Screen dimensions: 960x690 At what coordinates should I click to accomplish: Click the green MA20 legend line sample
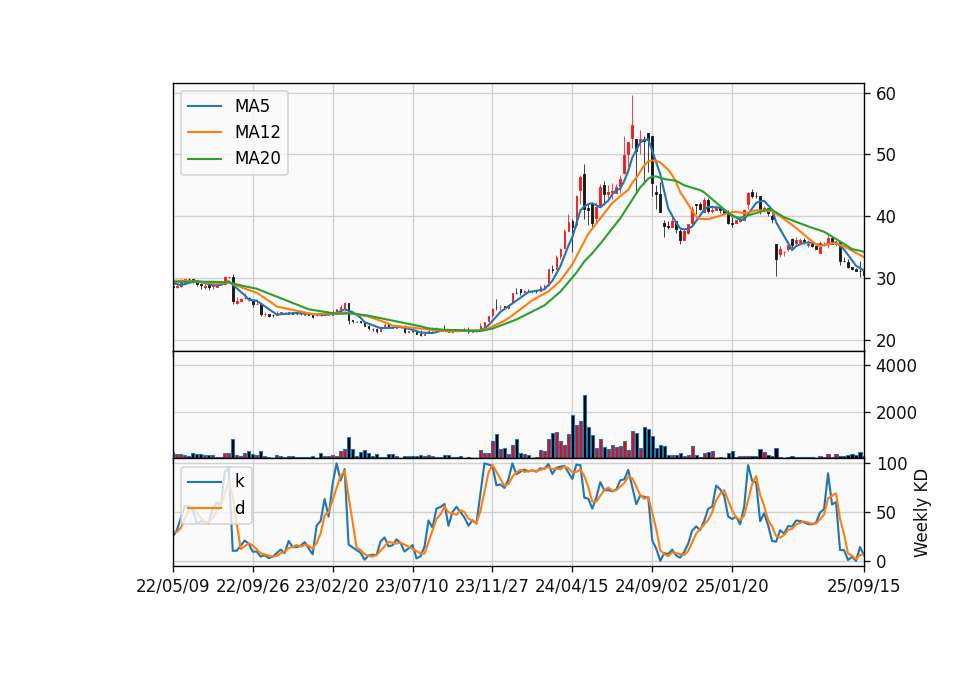[x=204, y=159]
